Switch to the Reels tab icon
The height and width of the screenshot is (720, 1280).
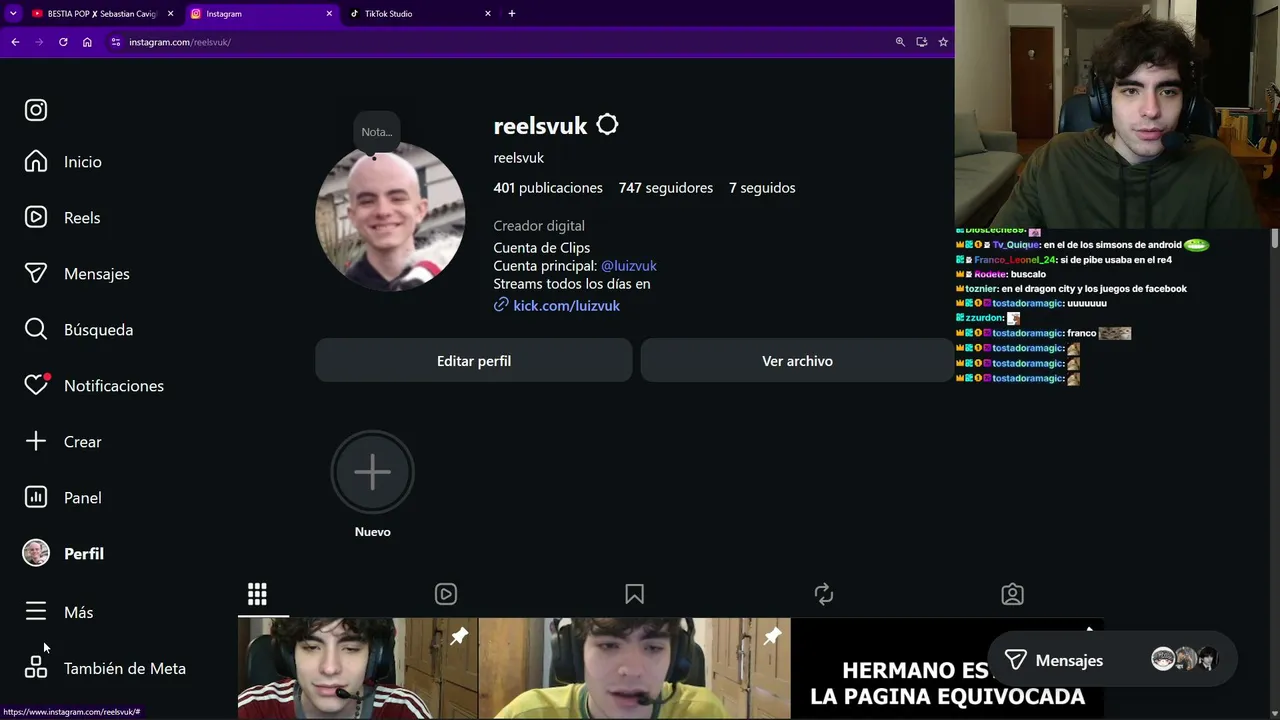pyautogui.click(x=446, y=595)
